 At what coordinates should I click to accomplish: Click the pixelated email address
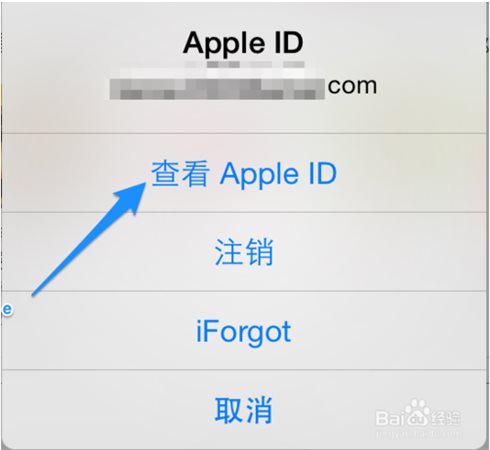tap(217, 89)
